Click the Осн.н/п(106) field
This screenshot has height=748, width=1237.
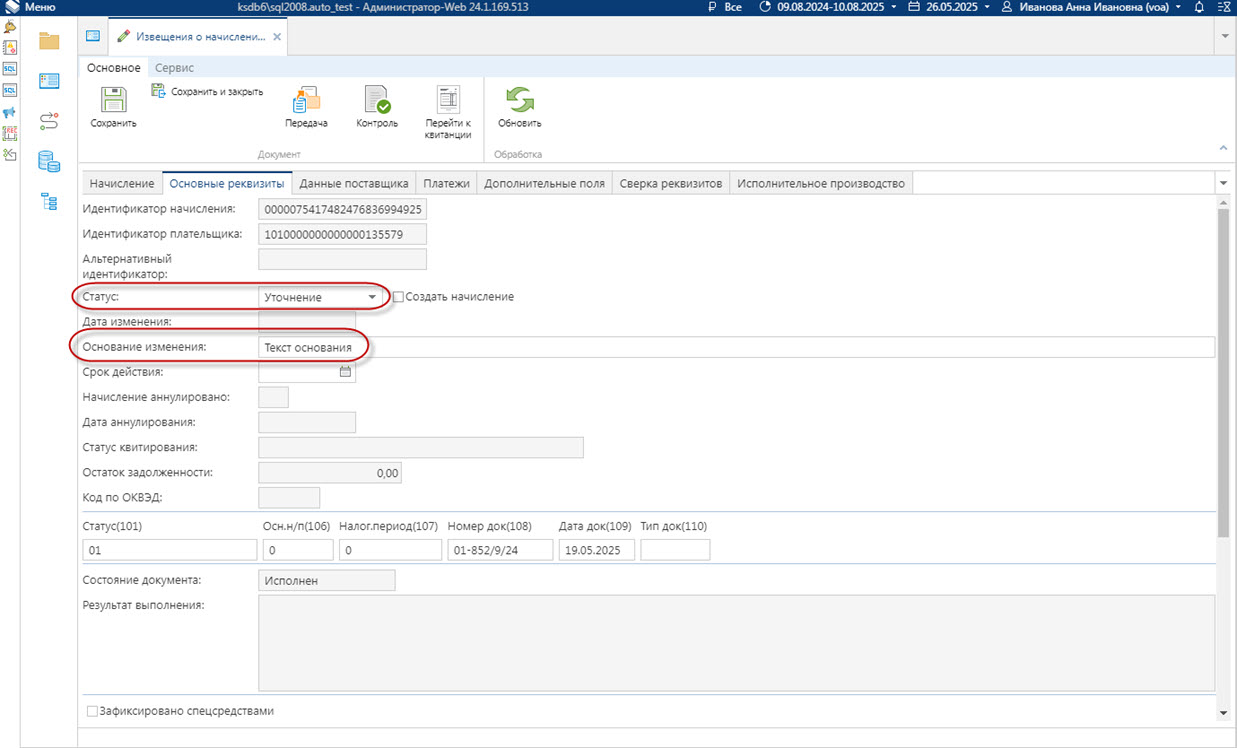298,550
